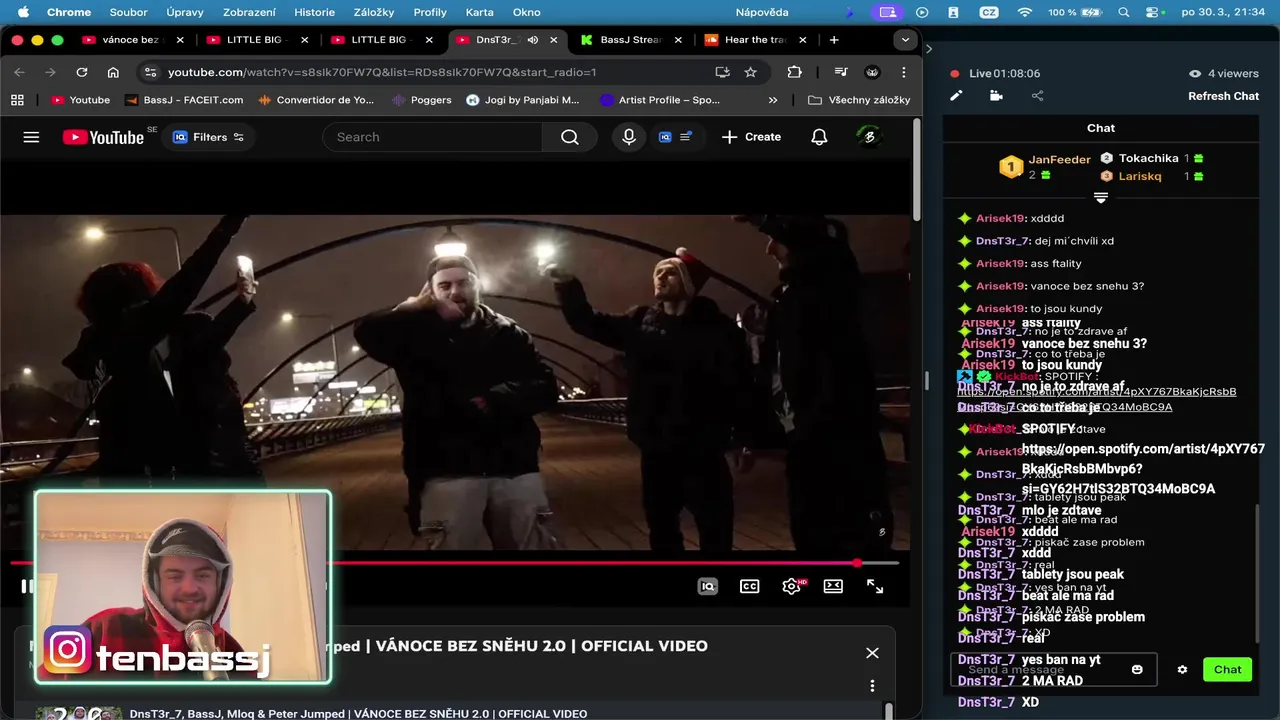Open Chrome three-dot menu

click(x=904, y=72)
